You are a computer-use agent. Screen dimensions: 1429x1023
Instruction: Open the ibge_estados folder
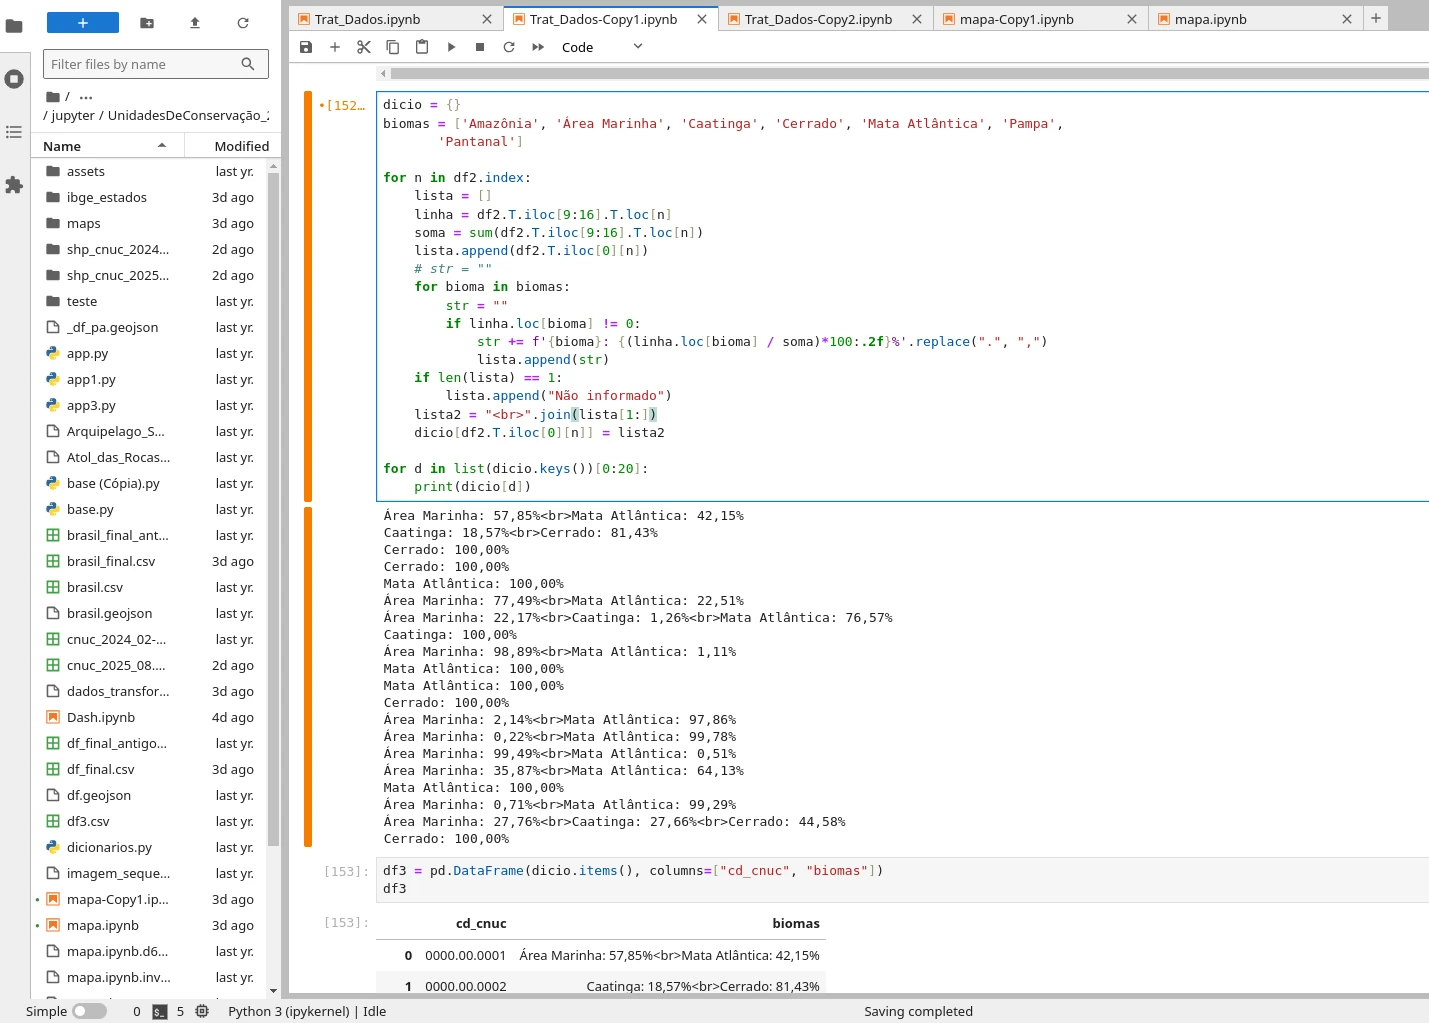click(106, 198)
